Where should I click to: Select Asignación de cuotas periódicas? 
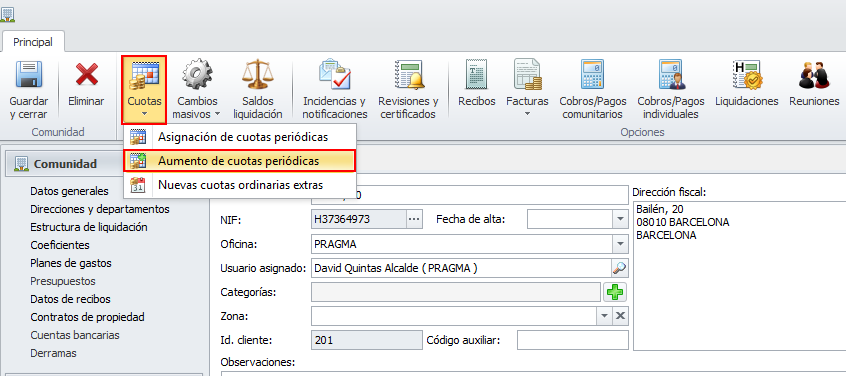(x=240, y=137)
